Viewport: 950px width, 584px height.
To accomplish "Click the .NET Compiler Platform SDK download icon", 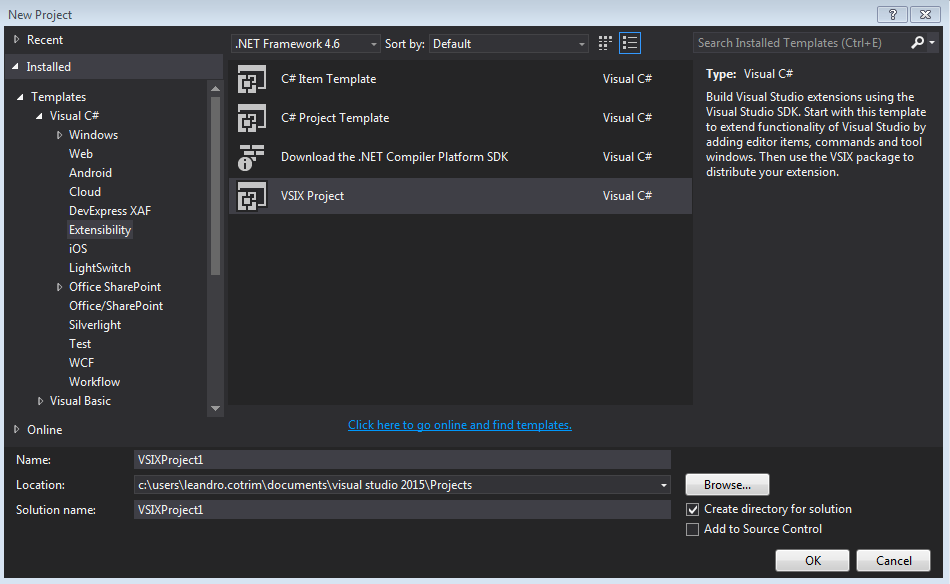I will (251, 157).
